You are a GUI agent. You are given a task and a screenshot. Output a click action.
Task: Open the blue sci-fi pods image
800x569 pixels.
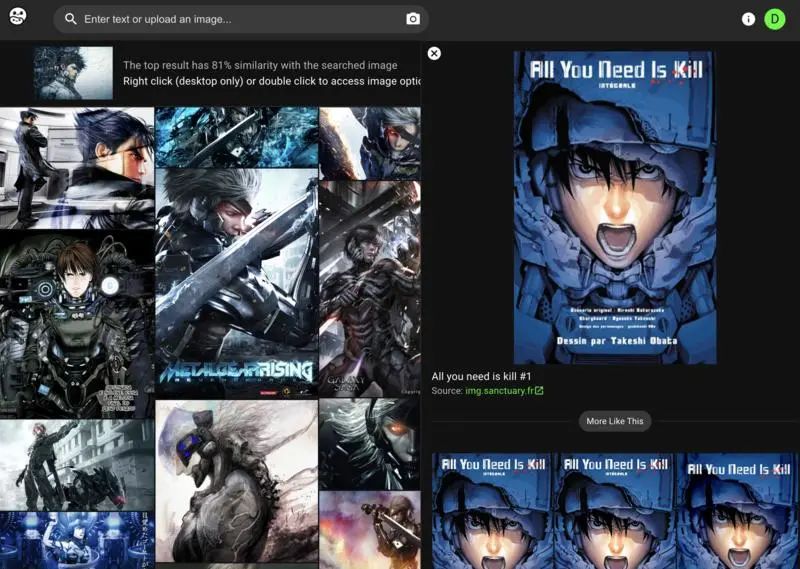tap(77, 540)
